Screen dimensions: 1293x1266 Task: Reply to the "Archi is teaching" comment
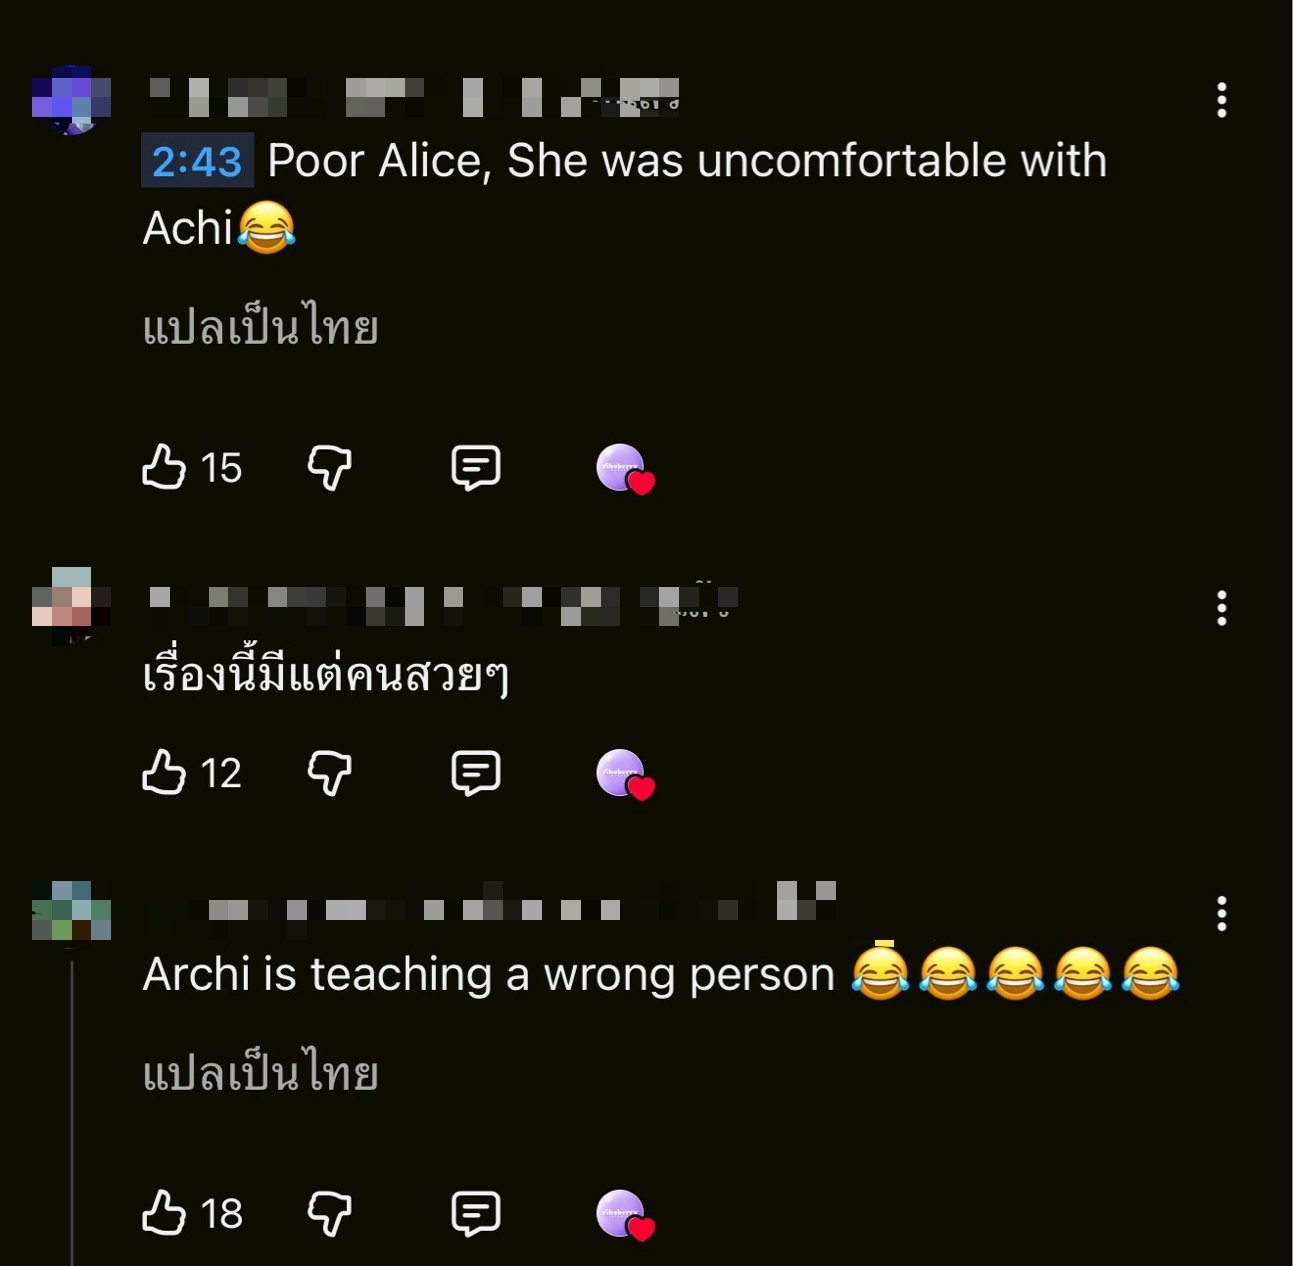(x=476, y=1213)
